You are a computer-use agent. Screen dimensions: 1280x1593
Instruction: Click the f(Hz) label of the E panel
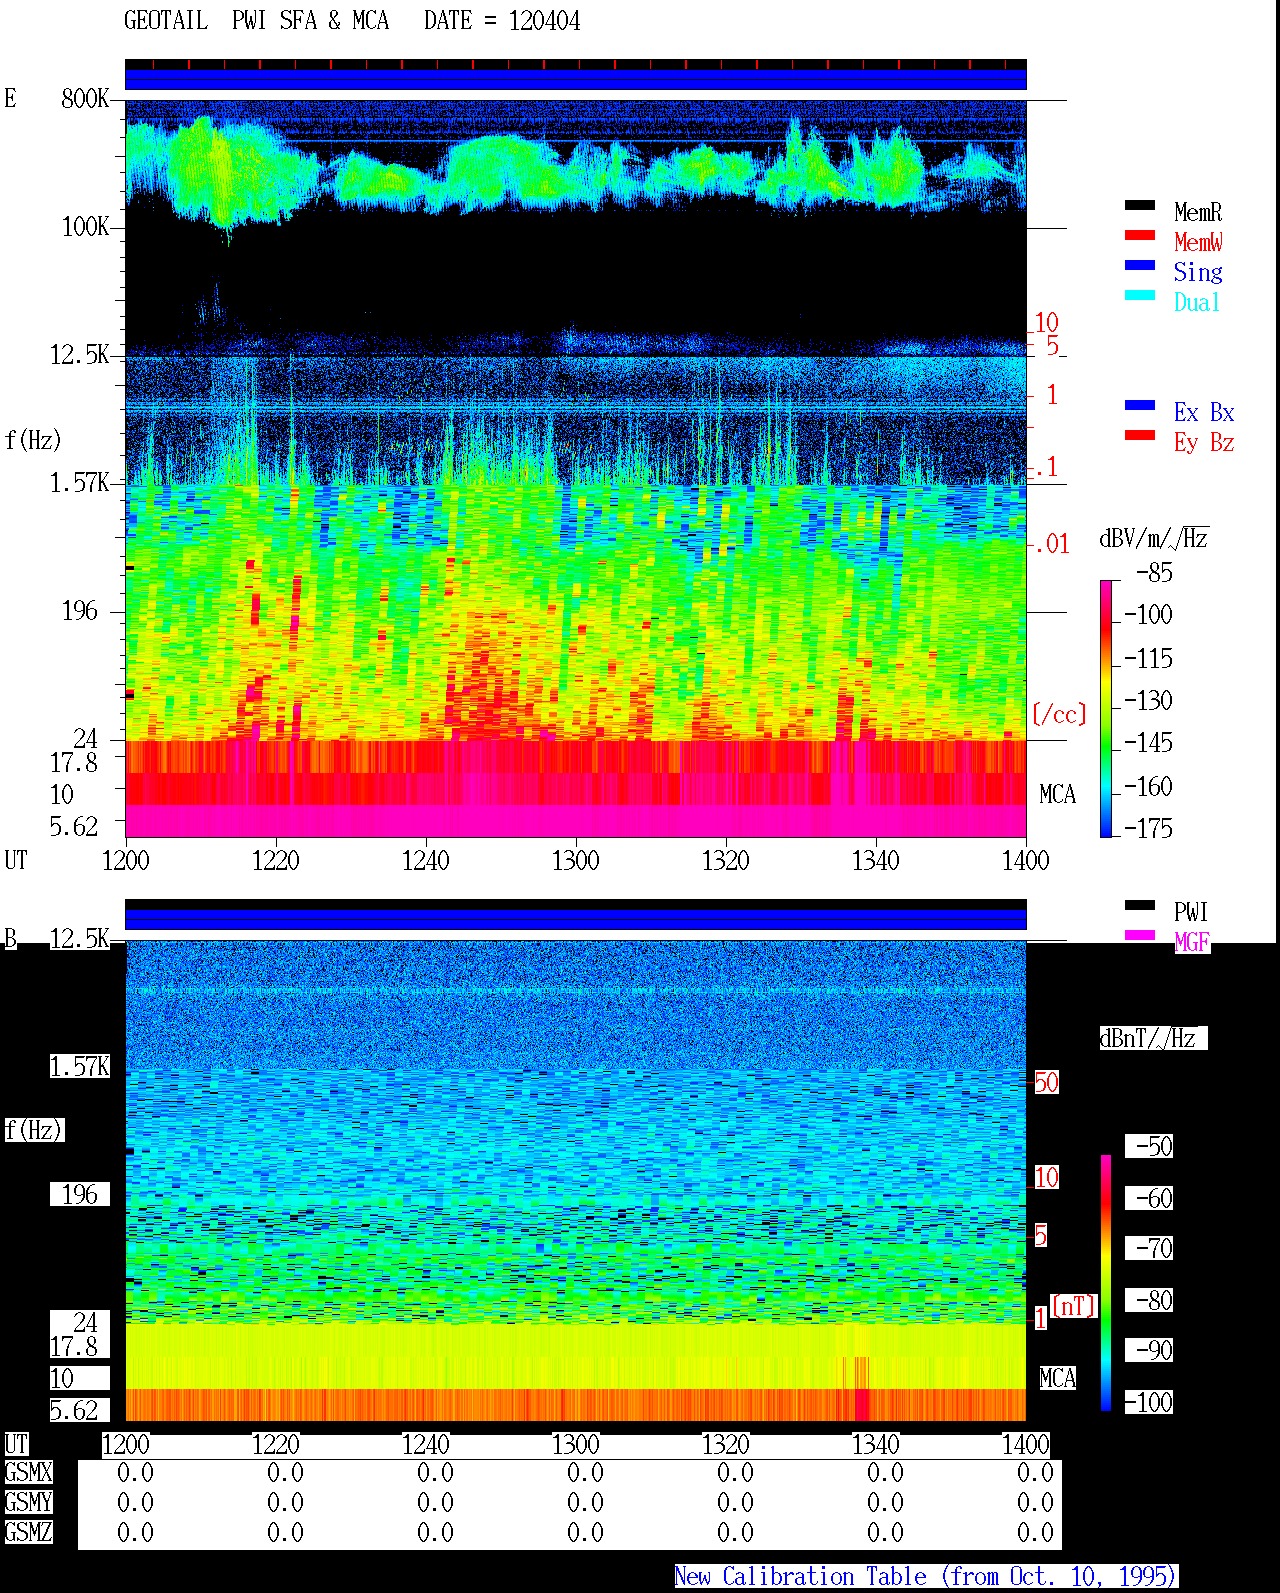tap(33, 440)
